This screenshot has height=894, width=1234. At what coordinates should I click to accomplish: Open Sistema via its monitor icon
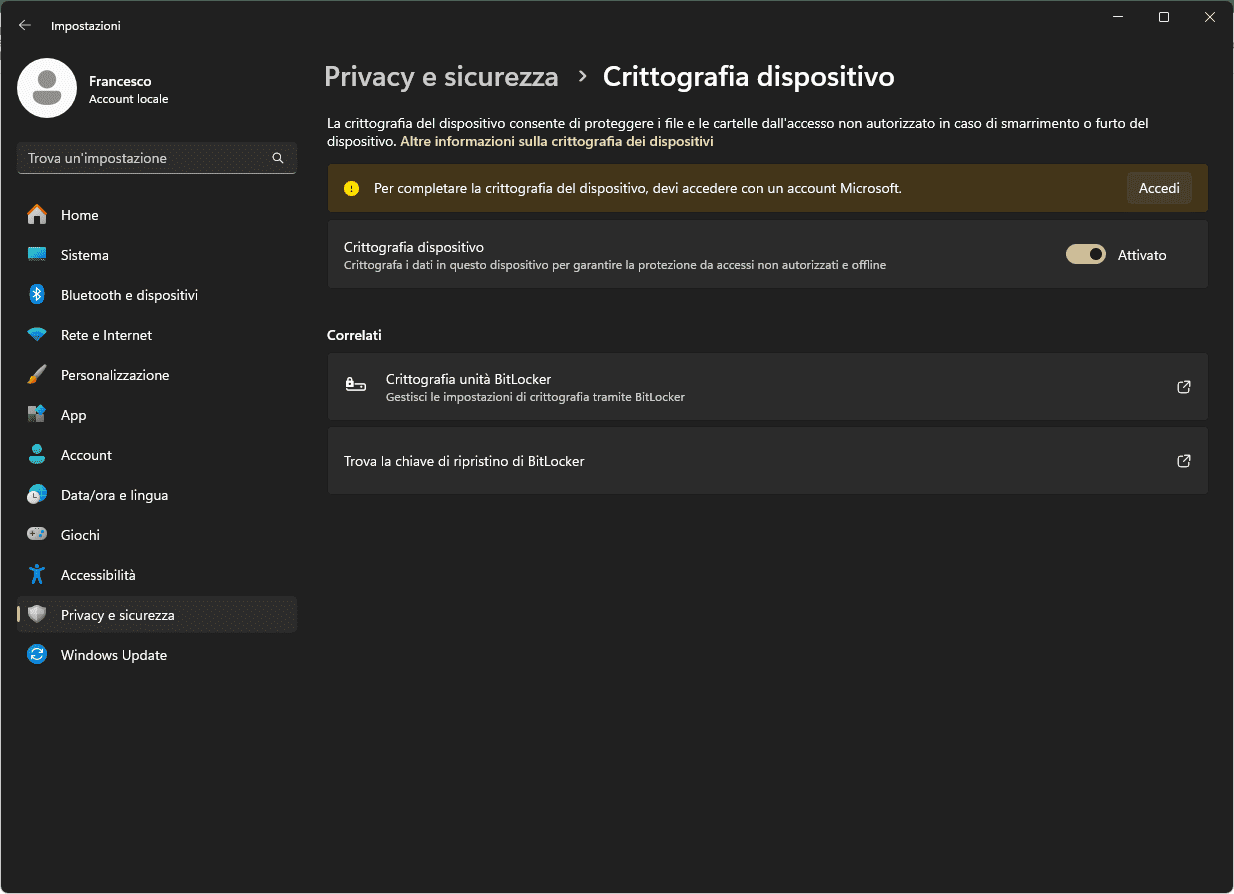[37, 255]
